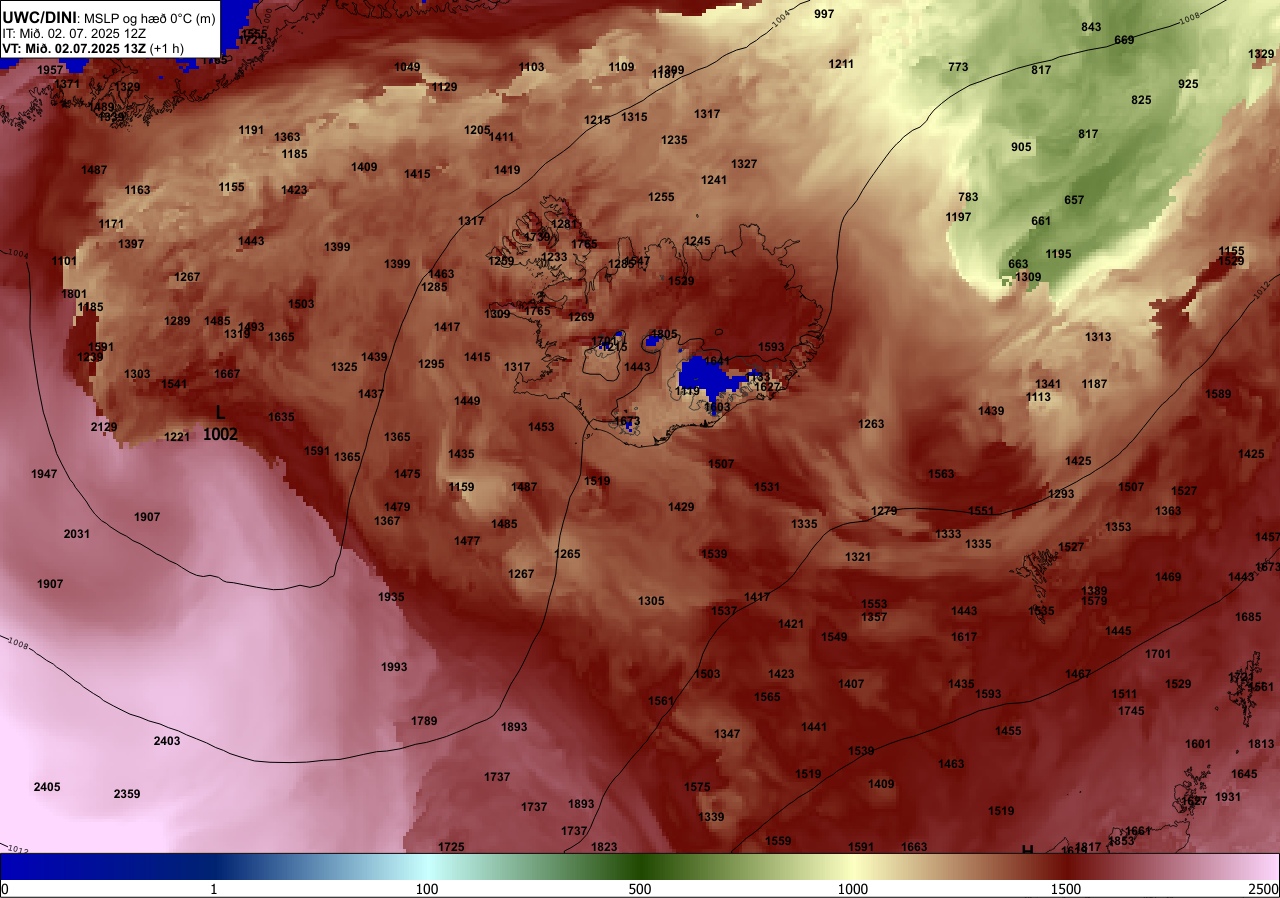The width and height of the screenshot is (1280, 898).
Task: Click the value '1789'
Action: click(424, 721)
